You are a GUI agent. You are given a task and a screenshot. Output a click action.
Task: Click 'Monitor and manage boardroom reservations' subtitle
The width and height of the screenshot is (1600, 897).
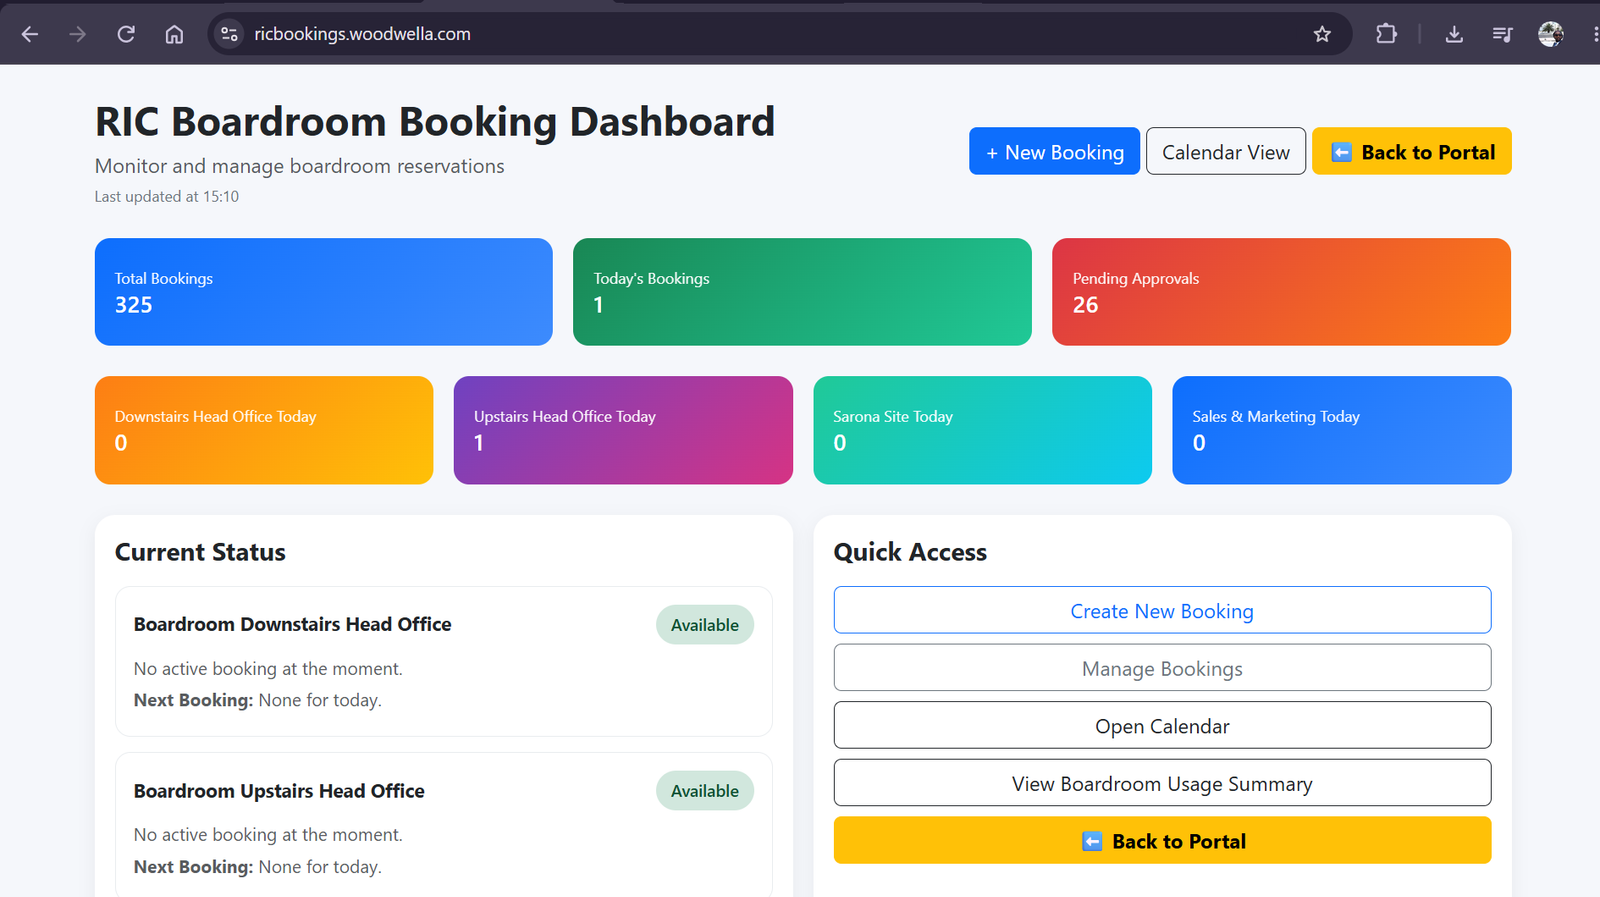[300, 166]
